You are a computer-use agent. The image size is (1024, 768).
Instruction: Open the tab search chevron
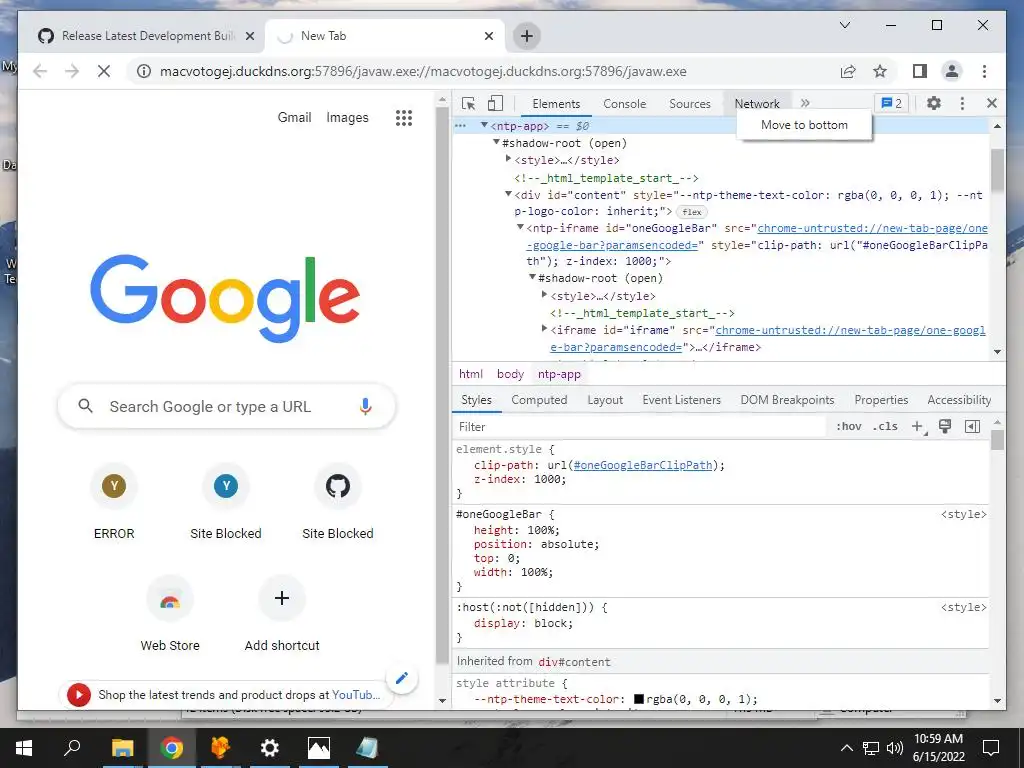click(844, 25)
